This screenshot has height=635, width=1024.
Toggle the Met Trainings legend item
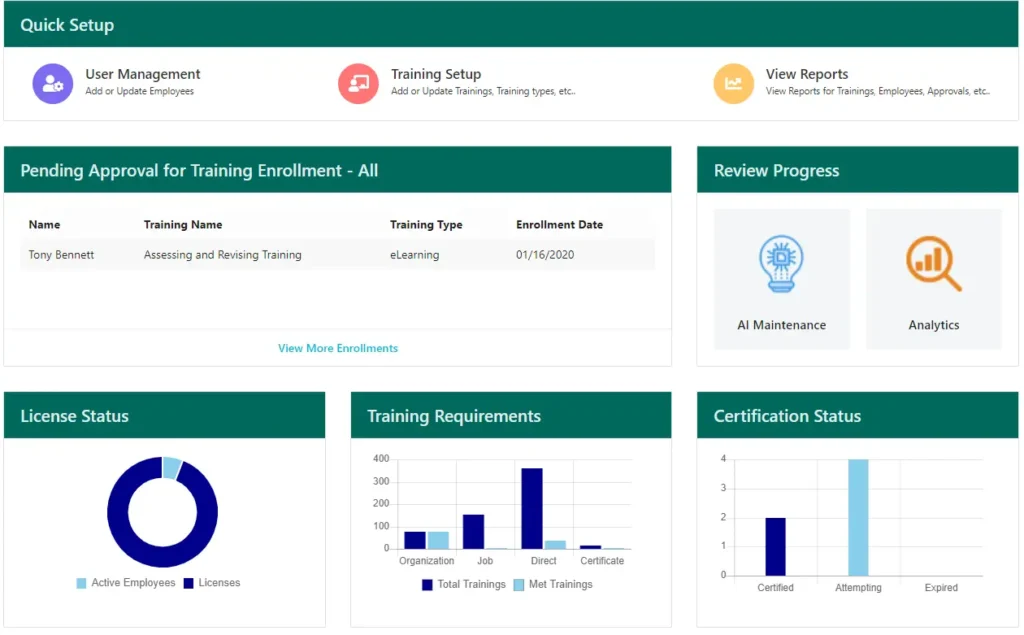(553, 585)
